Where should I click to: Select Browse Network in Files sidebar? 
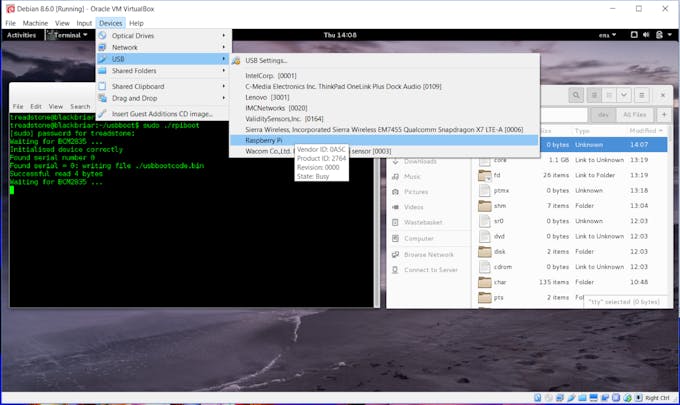429,255
